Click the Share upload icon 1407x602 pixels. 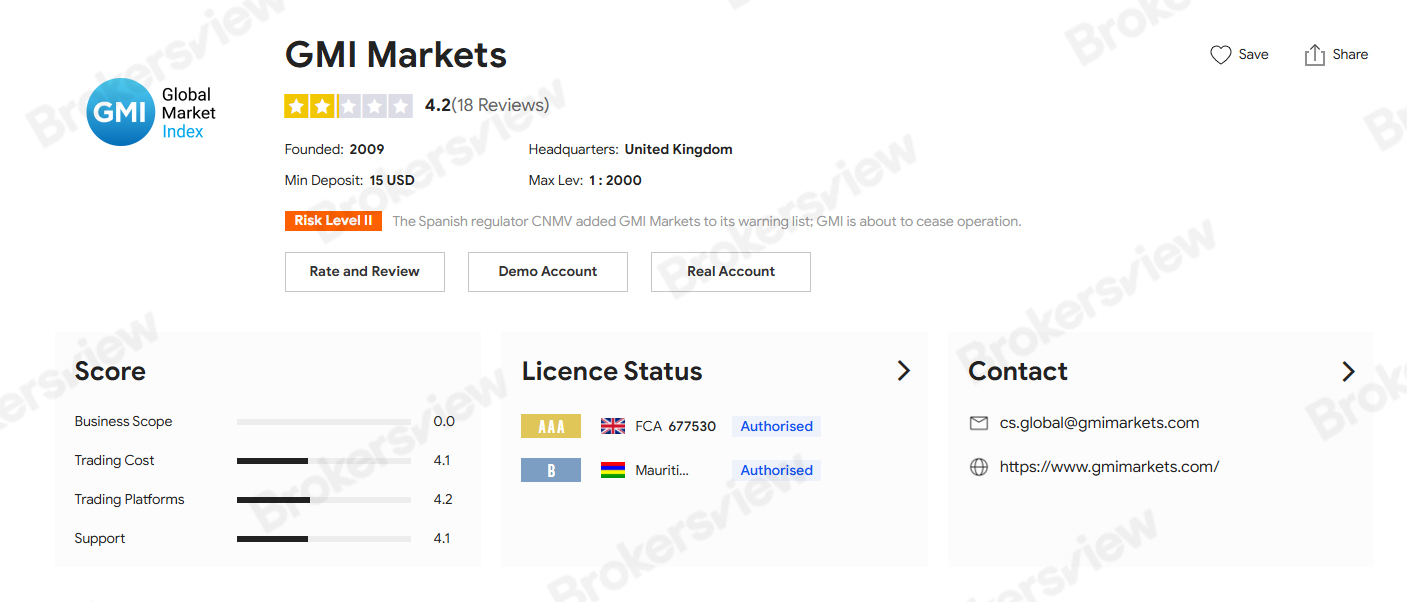coord(1314,55)
